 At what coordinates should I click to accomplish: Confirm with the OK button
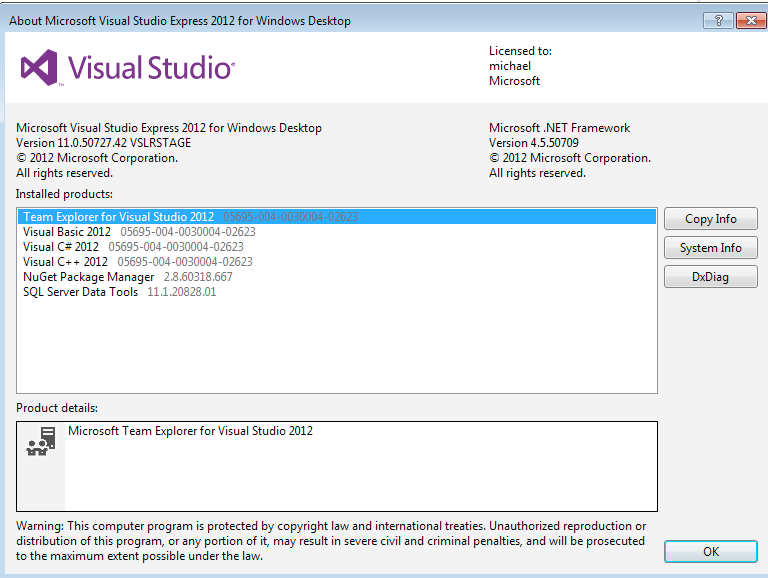(711, 552)
